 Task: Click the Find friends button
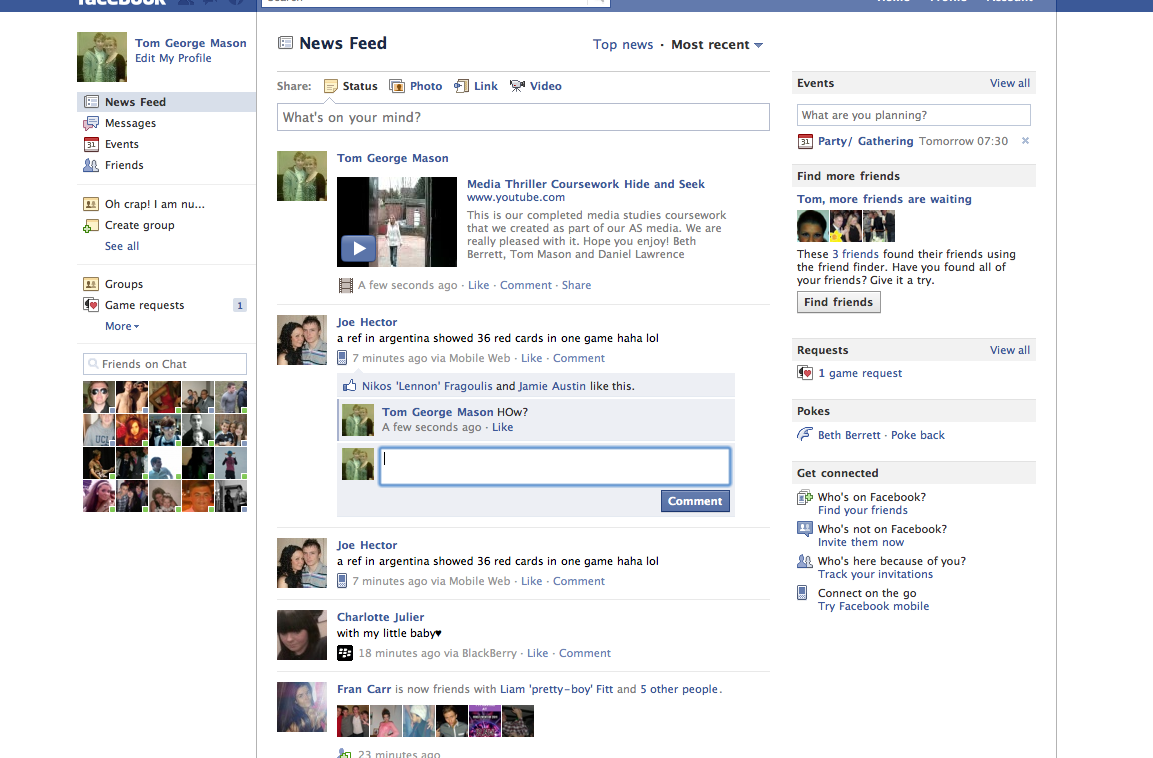pyautogui.click(x=838, y=302)
